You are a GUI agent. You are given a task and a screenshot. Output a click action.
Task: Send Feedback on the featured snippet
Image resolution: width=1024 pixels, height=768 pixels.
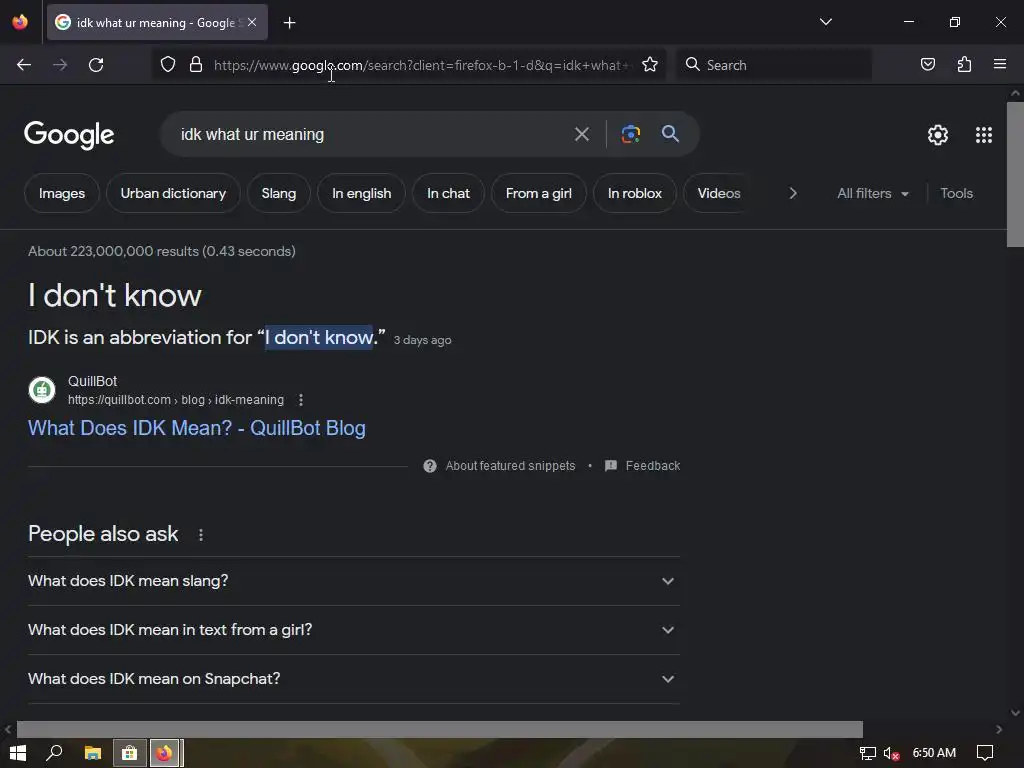pyautogui.click(x=643, y=466)
